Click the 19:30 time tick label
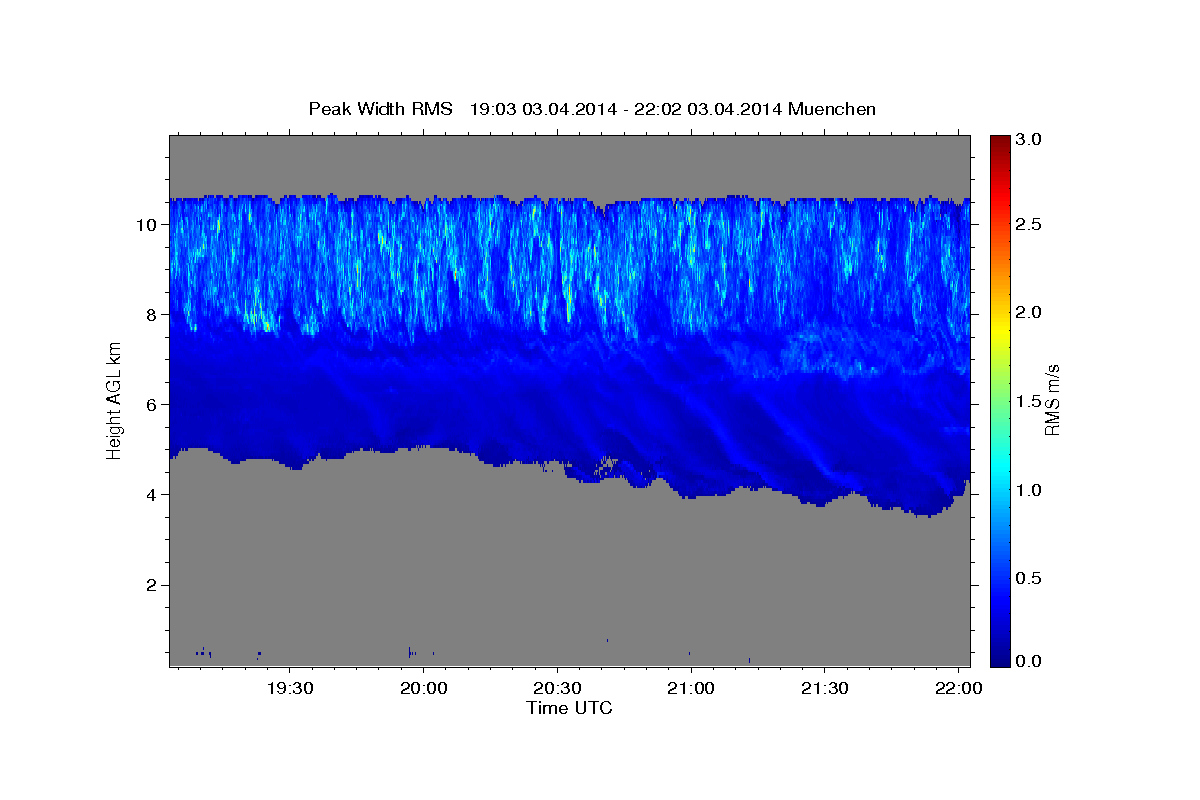This screenshot has height=800, width=1200. pos(290,689)
